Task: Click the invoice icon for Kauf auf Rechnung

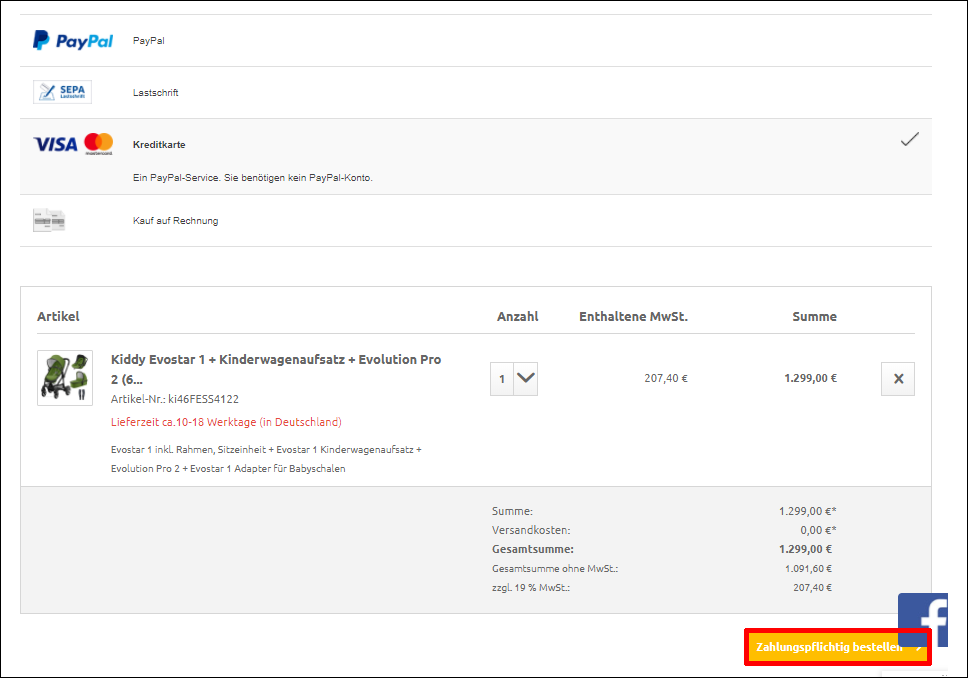Action: coord(49,220)
